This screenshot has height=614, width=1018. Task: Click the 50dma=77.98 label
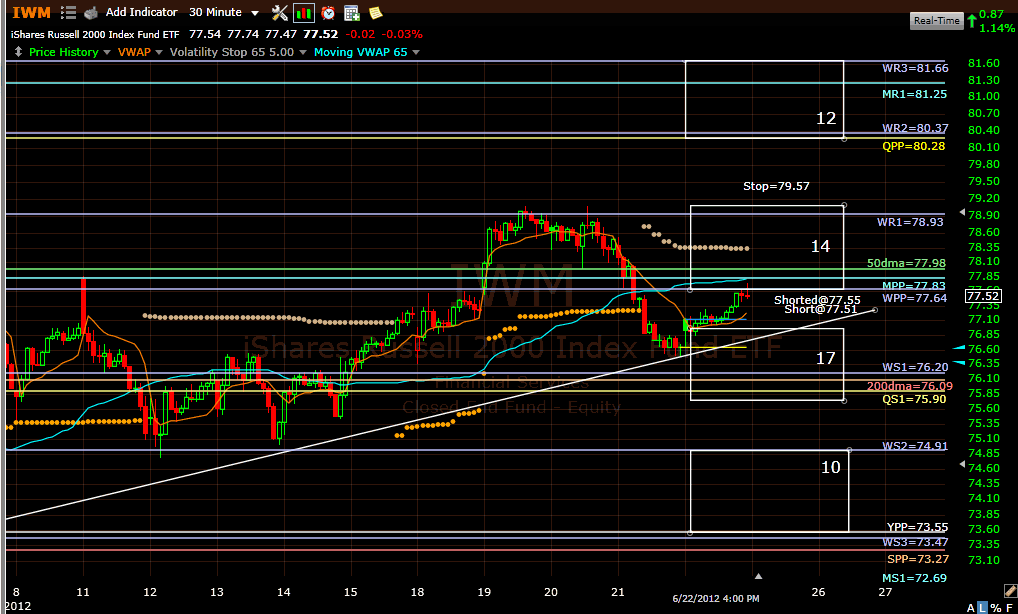(x=906, y=264)
